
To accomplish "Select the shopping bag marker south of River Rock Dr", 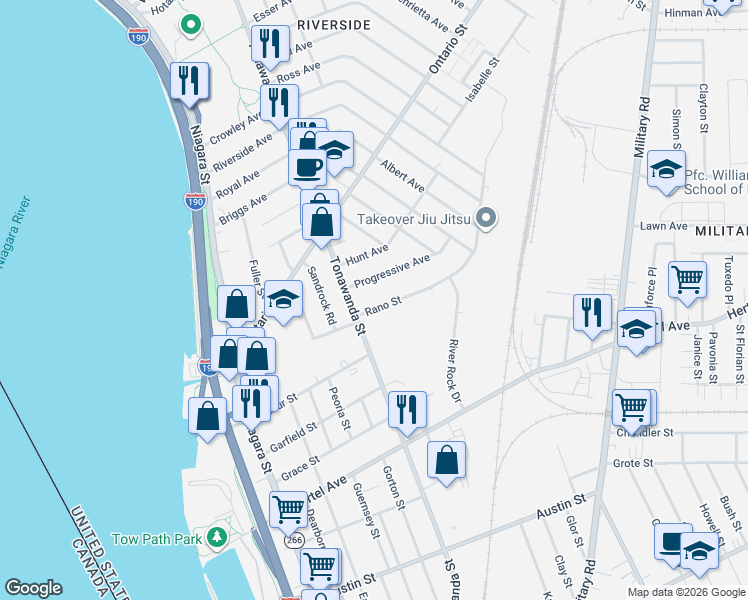I will tap(447, 461).
